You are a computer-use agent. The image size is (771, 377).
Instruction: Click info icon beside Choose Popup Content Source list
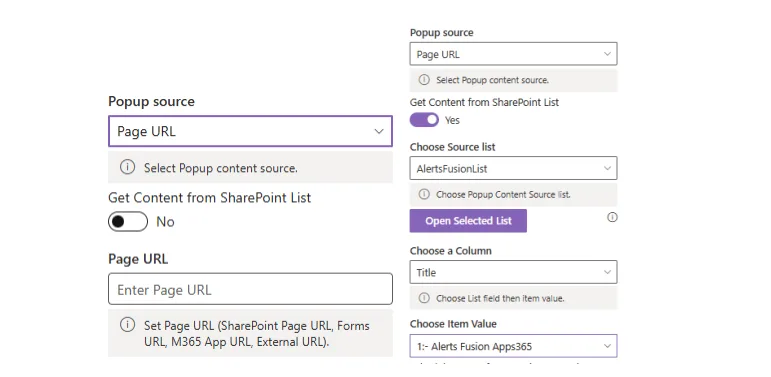click(424, 194)
